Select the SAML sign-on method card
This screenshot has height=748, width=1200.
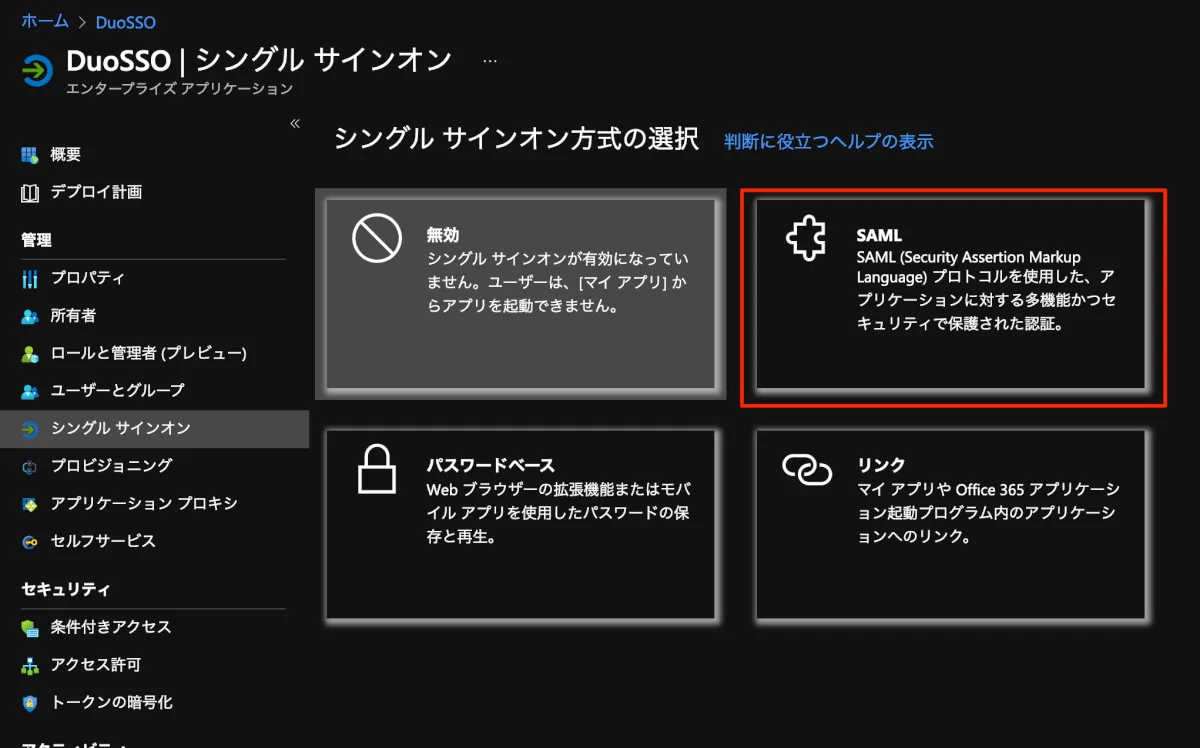click(x=950, y=293)
